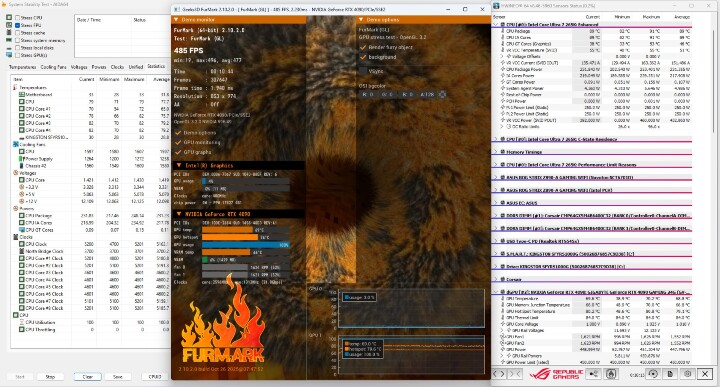The width and height of the screenshot is (720, 387).
Task: Click HWiNFO close sensors X icon in toolbar
Action: [x=705, y=374]
